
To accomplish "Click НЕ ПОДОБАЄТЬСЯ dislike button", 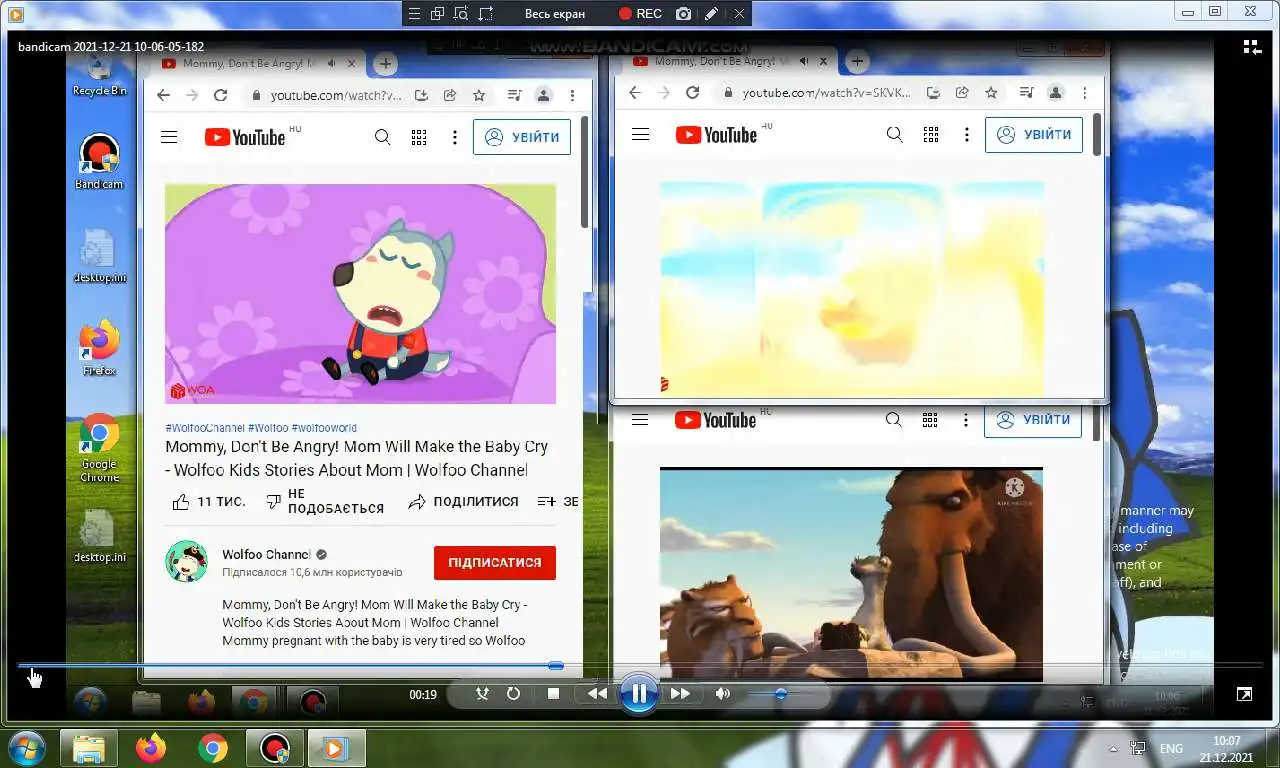I will pyautogui.click(x=325, y=502).
